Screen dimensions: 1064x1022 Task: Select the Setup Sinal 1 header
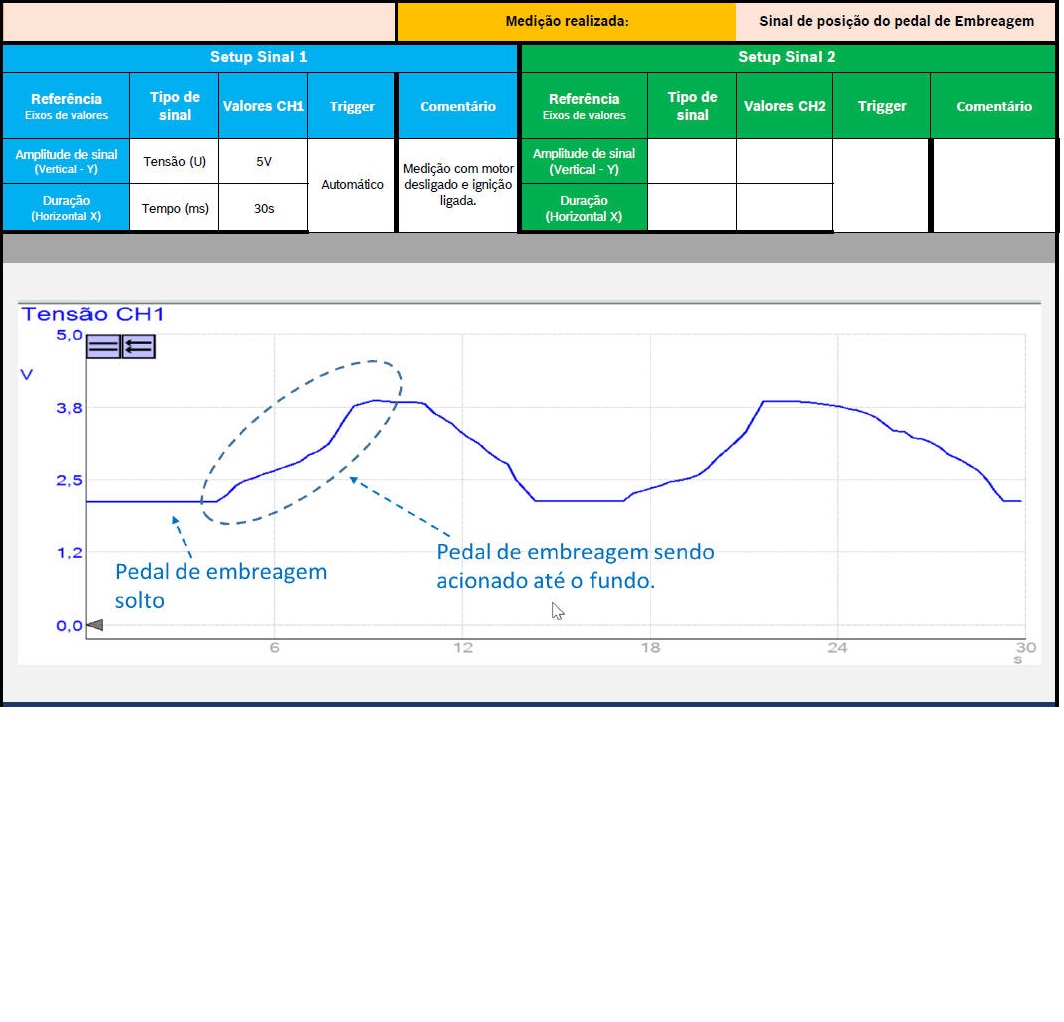coord(259,57)
